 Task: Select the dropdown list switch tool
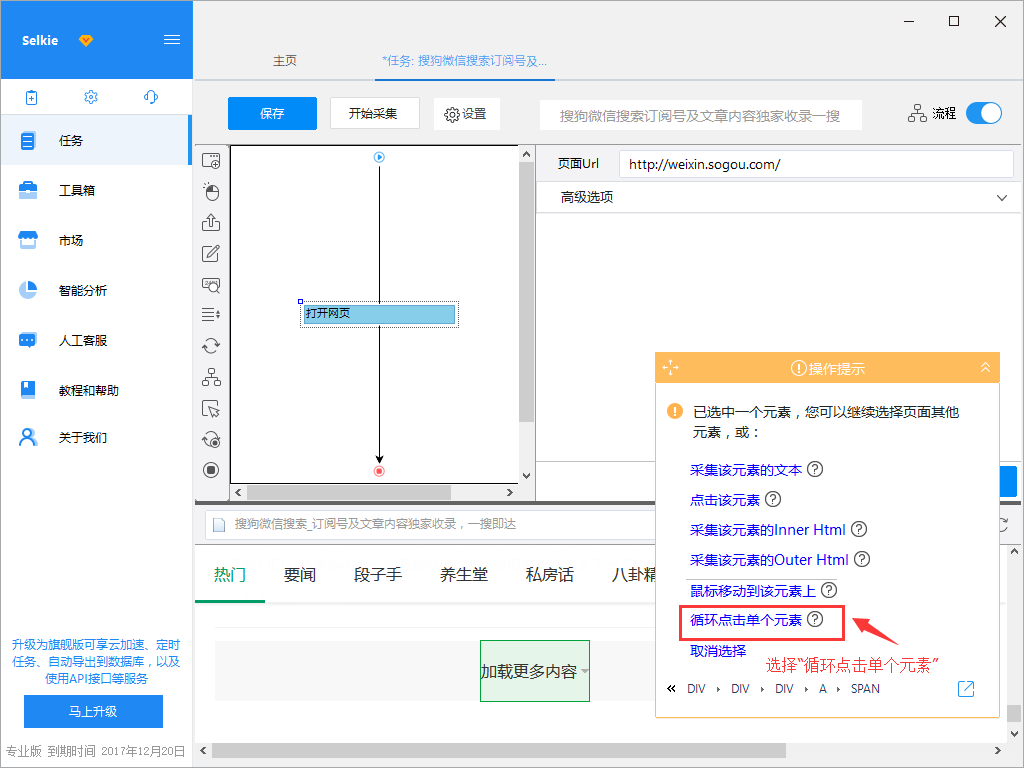coord(211,315)
